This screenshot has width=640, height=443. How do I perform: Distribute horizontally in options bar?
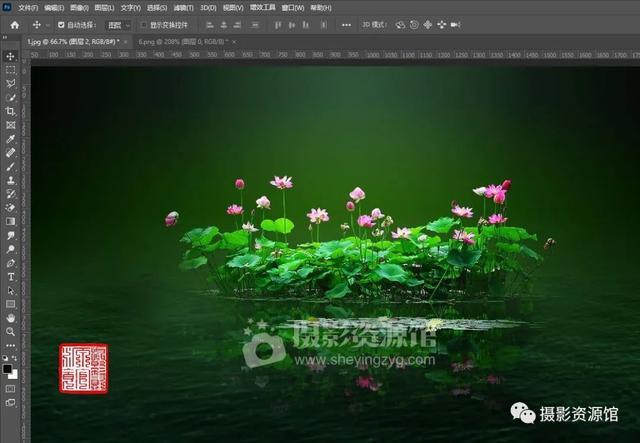point(324,25)
